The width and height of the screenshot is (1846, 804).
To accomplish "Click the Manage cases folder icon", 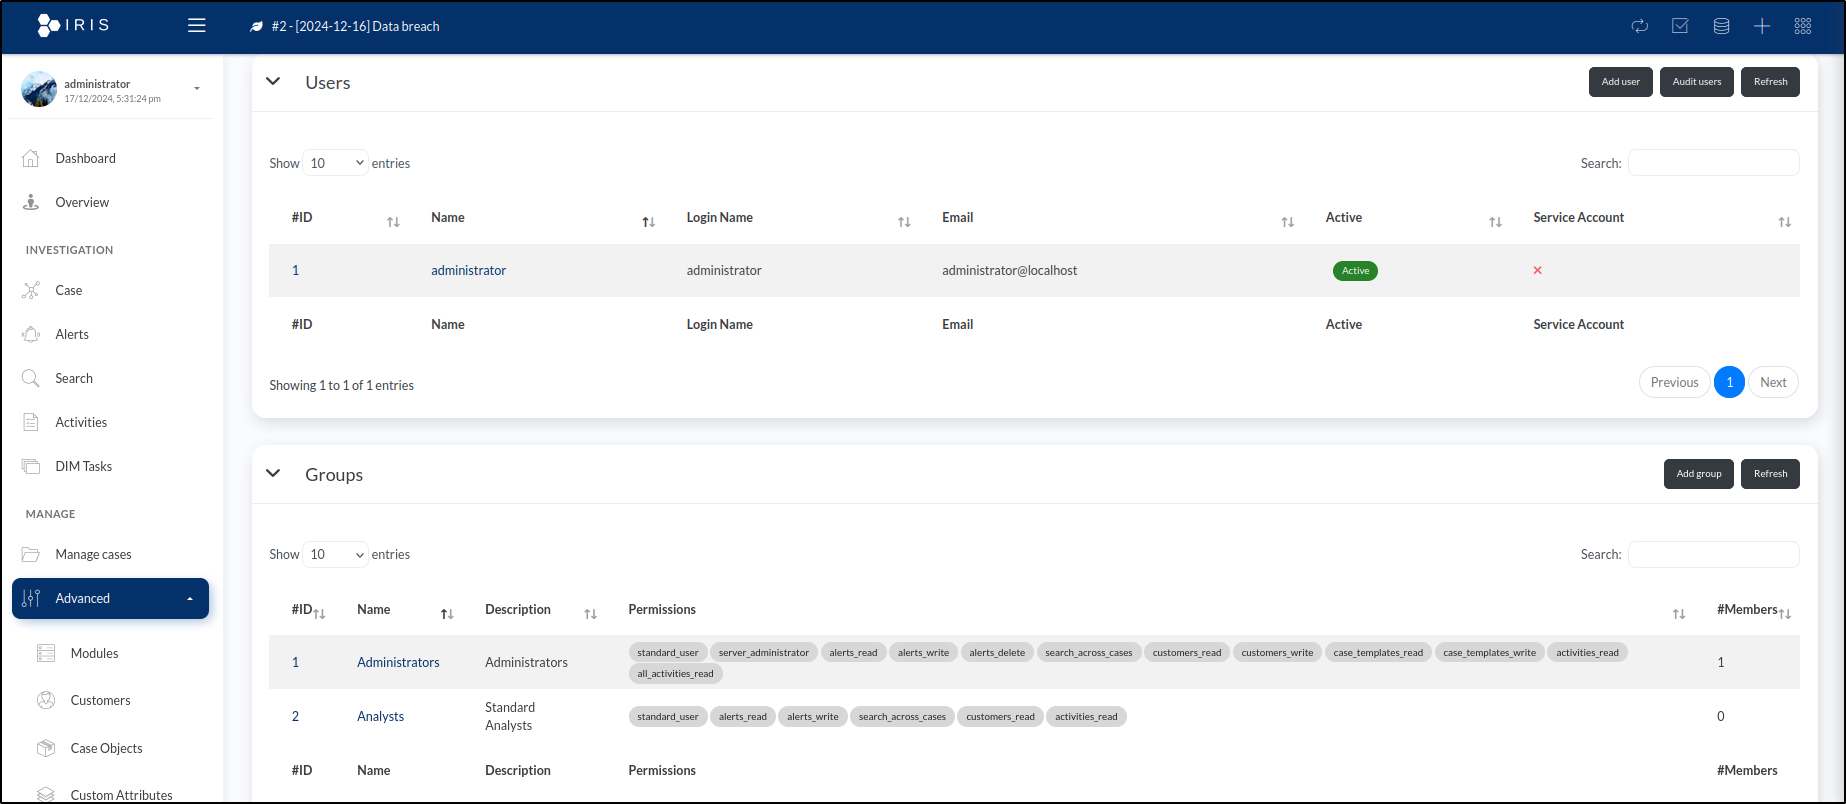I will click(31, 554).
